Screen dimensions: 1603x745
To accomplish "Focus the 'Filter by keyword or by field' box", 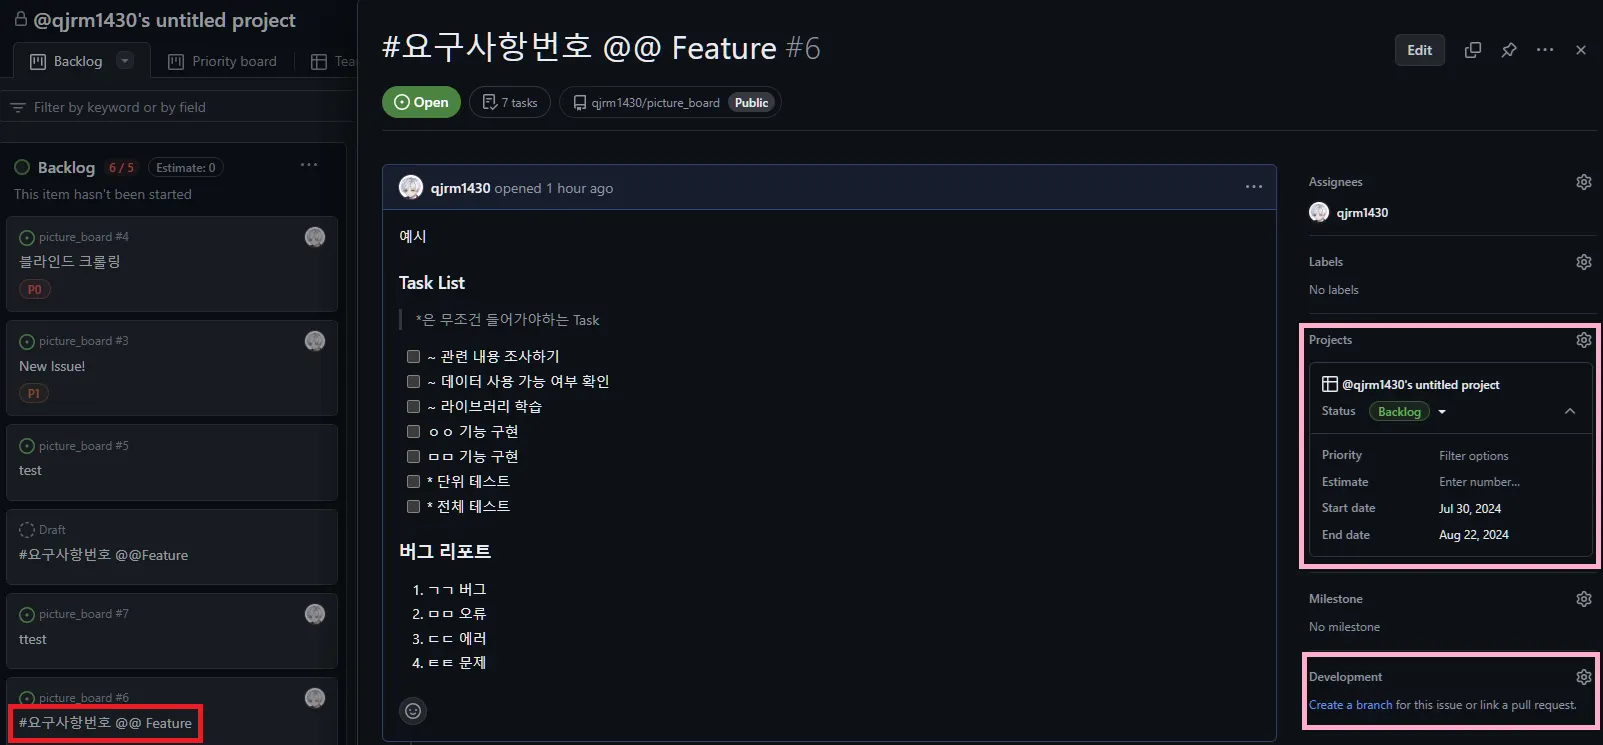I will 178,107.
